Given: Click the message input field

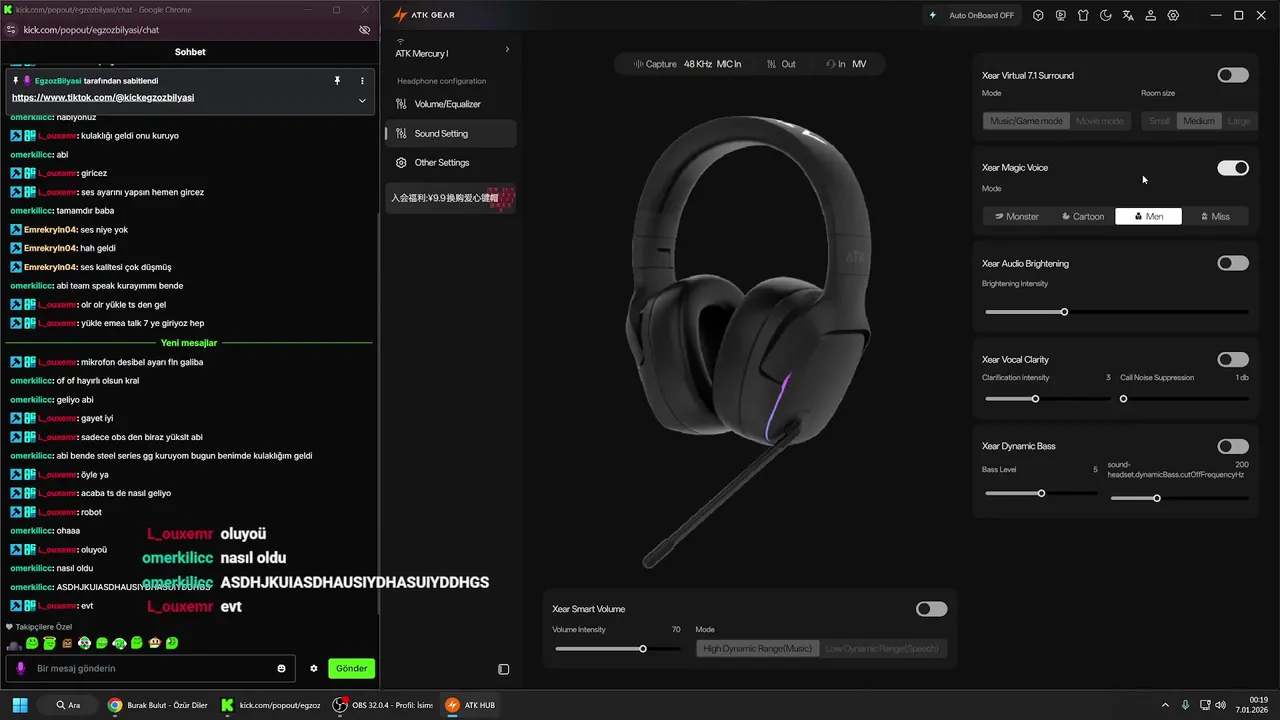Looking at the screenshot, I should 152,668.
